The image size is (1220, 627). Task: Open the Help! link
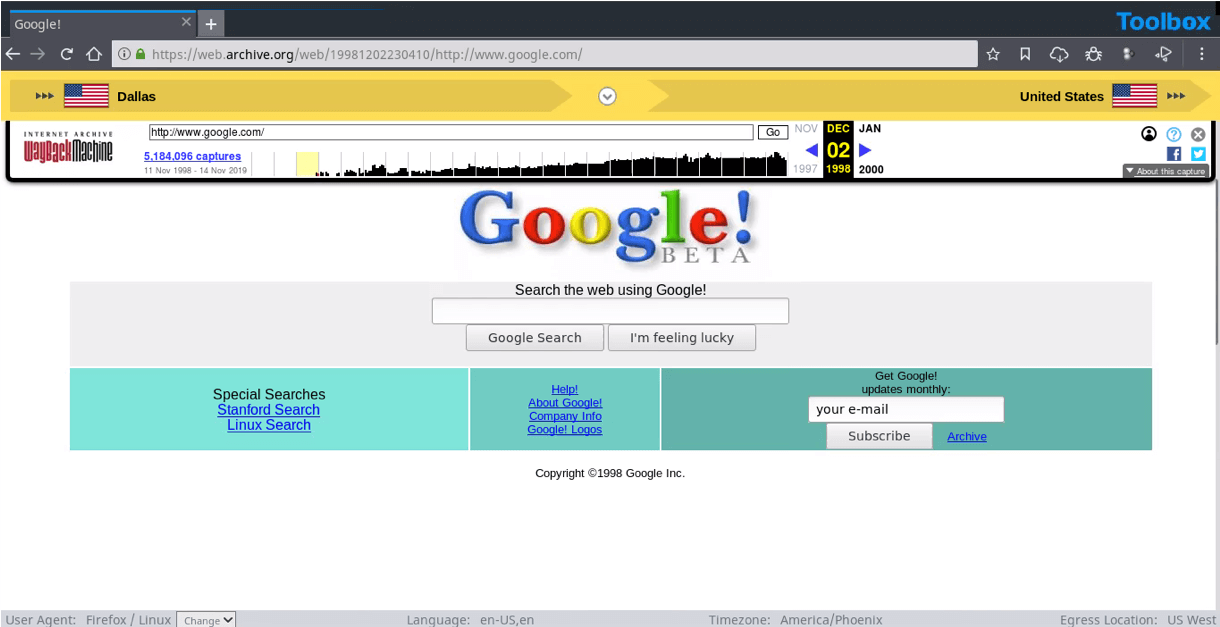point(565,390)
